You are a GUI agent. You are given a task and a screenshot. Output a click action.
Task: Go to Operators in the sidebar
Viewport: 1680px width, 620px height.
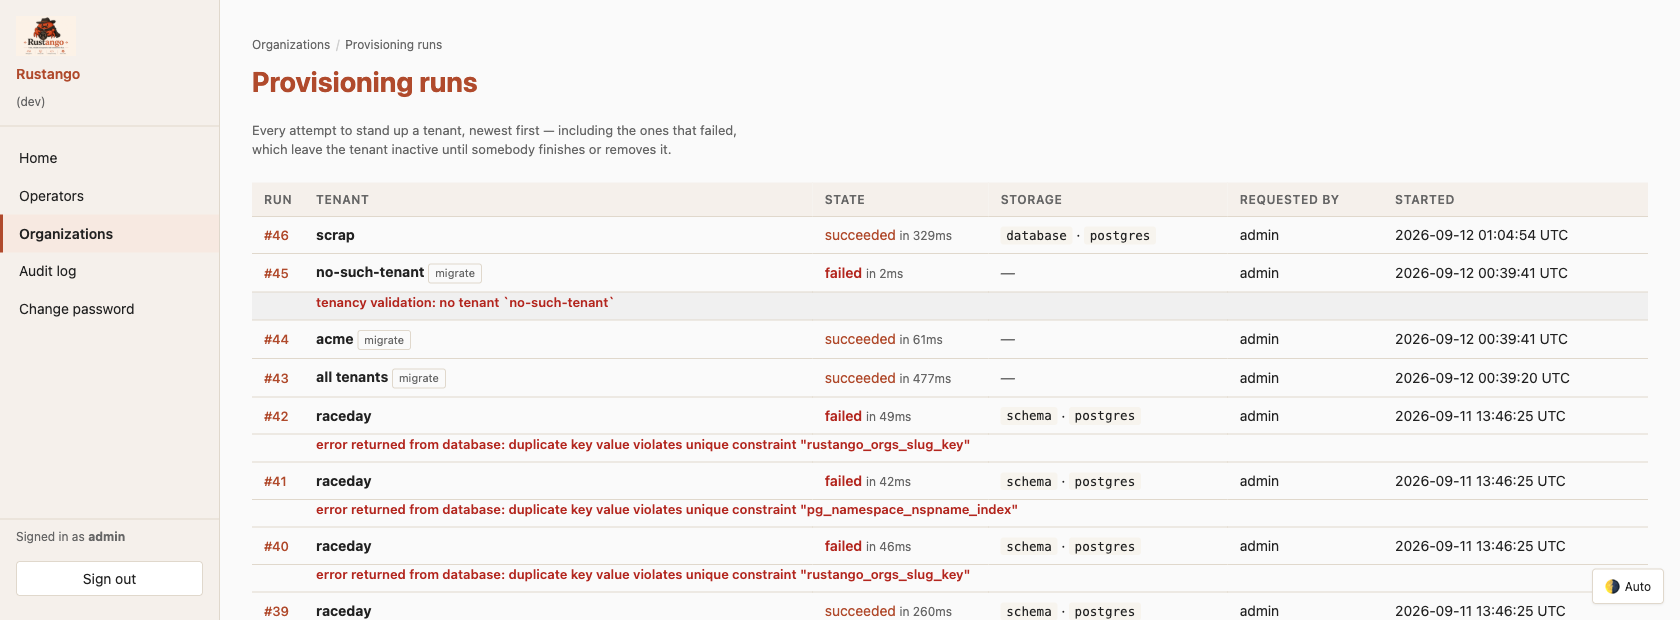click(x=109, y=196)
